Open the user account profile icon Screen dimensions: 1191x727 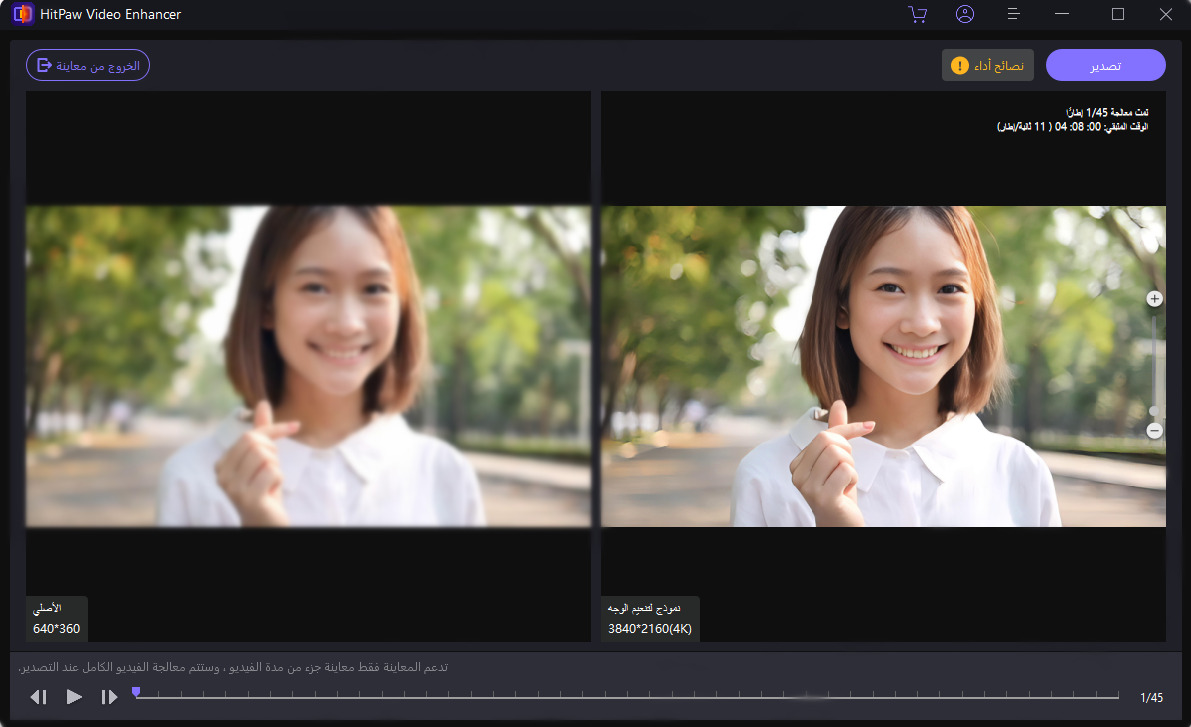coord(965,14)
